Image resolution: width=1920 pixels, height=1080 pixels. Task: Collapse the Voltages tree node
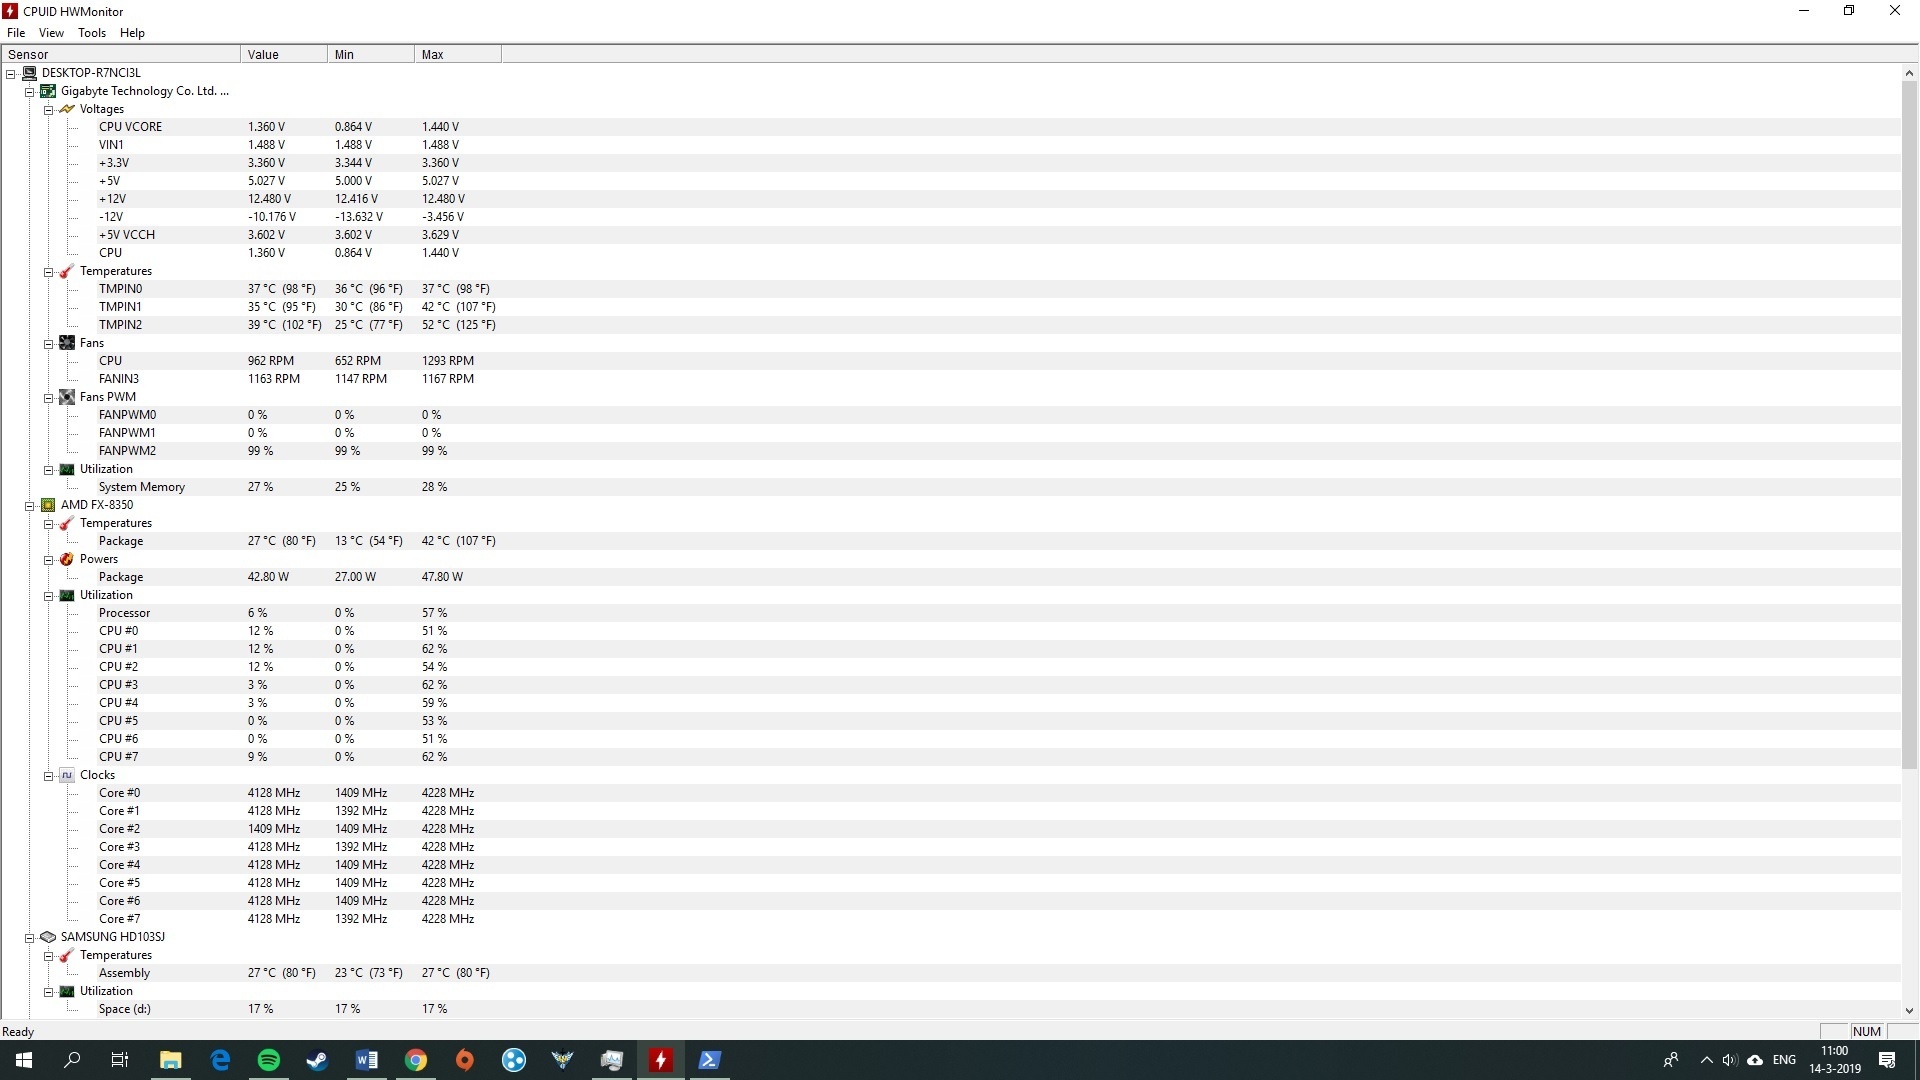[x=48, y=110]
